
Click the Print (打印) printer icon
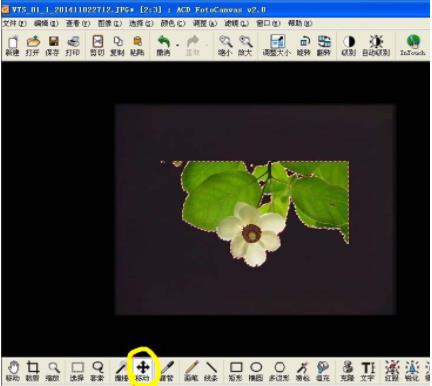click(73, 42)
